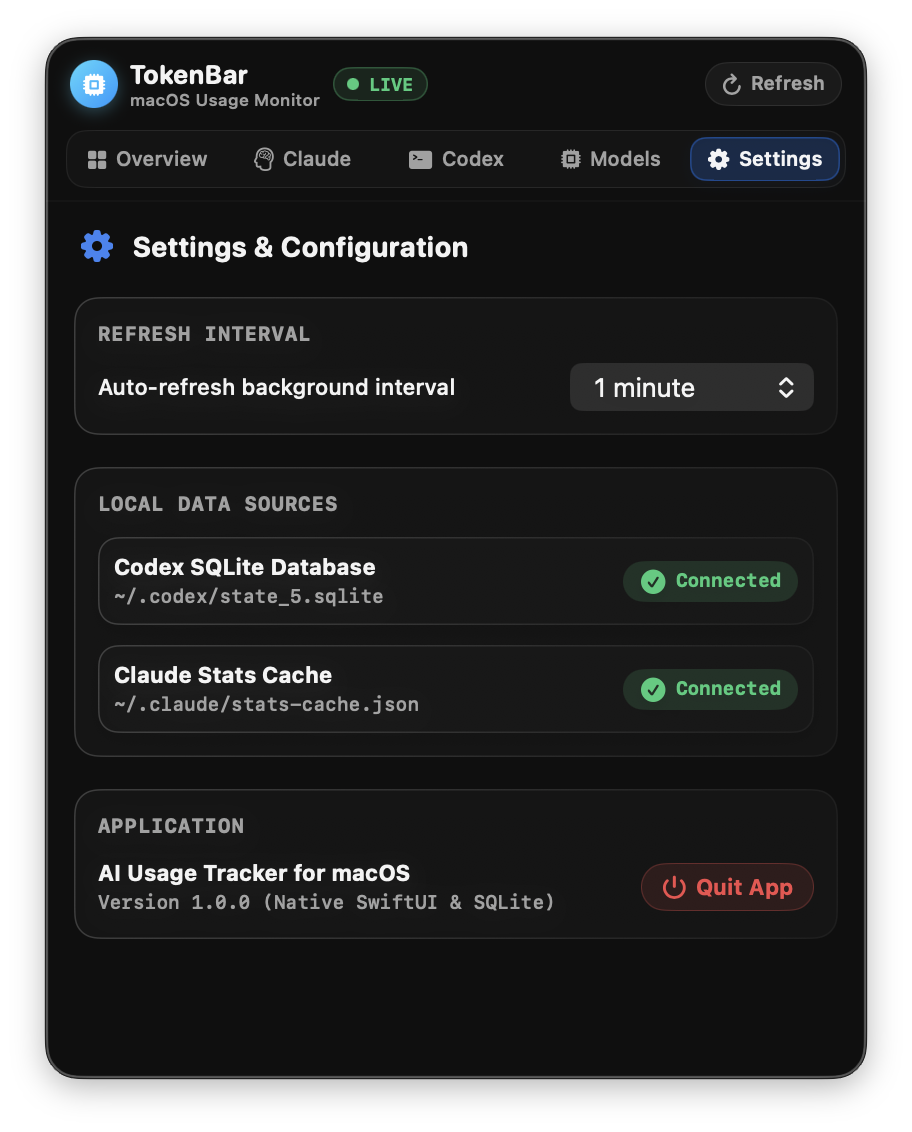Click AI Usage Tracker for macOS text
This screenshot has width=912, height=1132.
coord(254,874)
